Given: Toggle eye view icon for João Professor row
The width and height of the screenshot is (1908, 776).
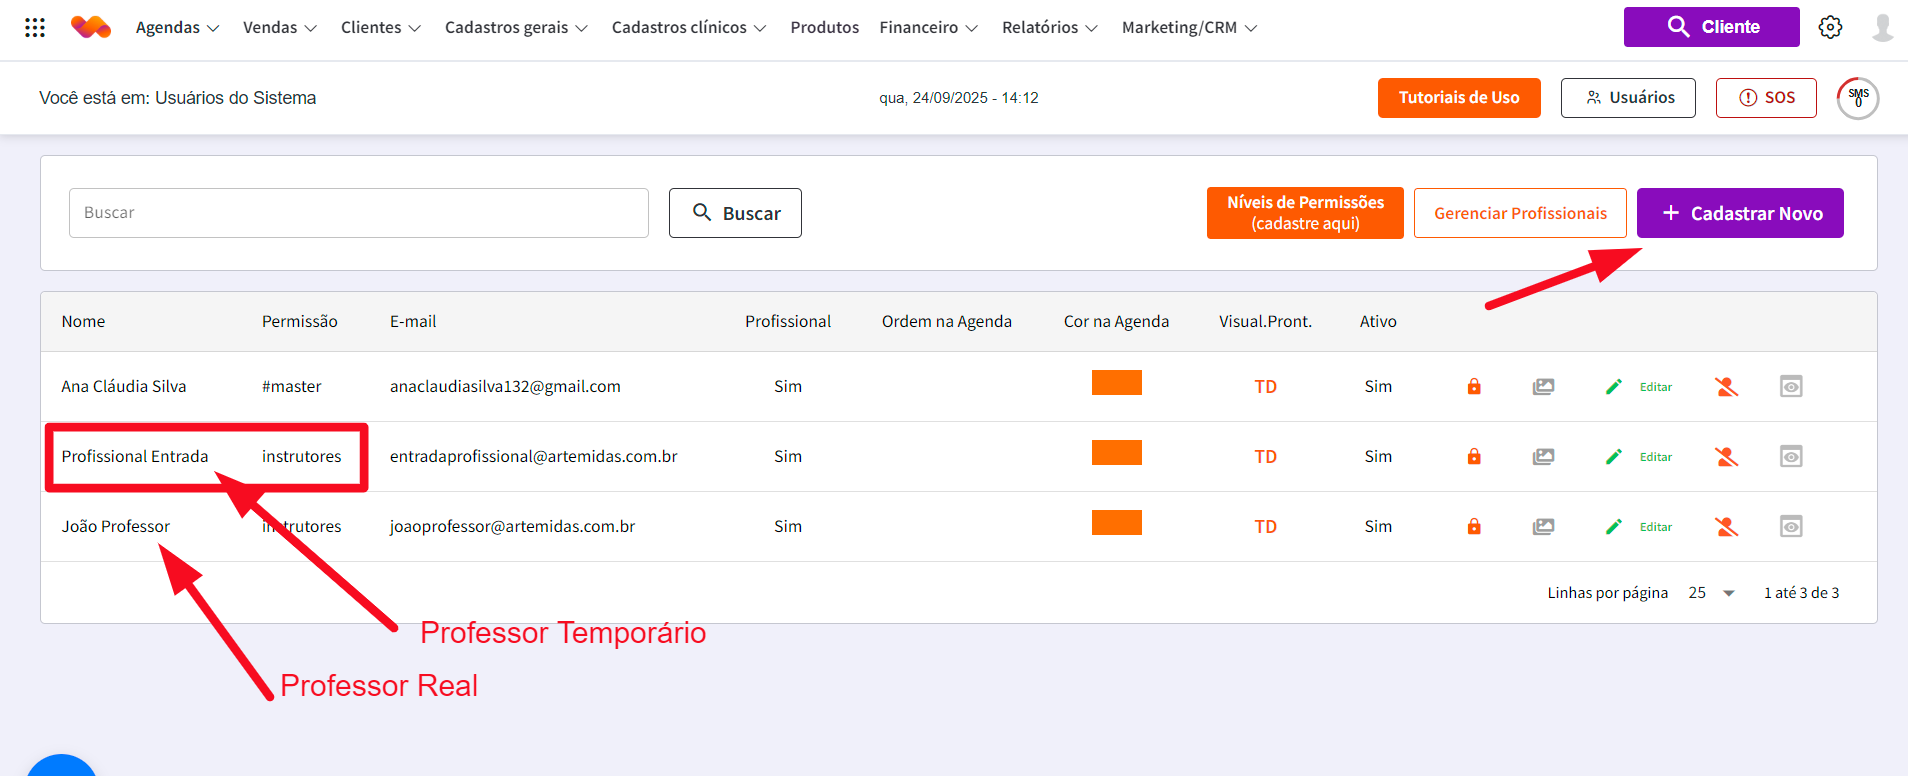Looking at the screenshot, I should point(1790,527).
